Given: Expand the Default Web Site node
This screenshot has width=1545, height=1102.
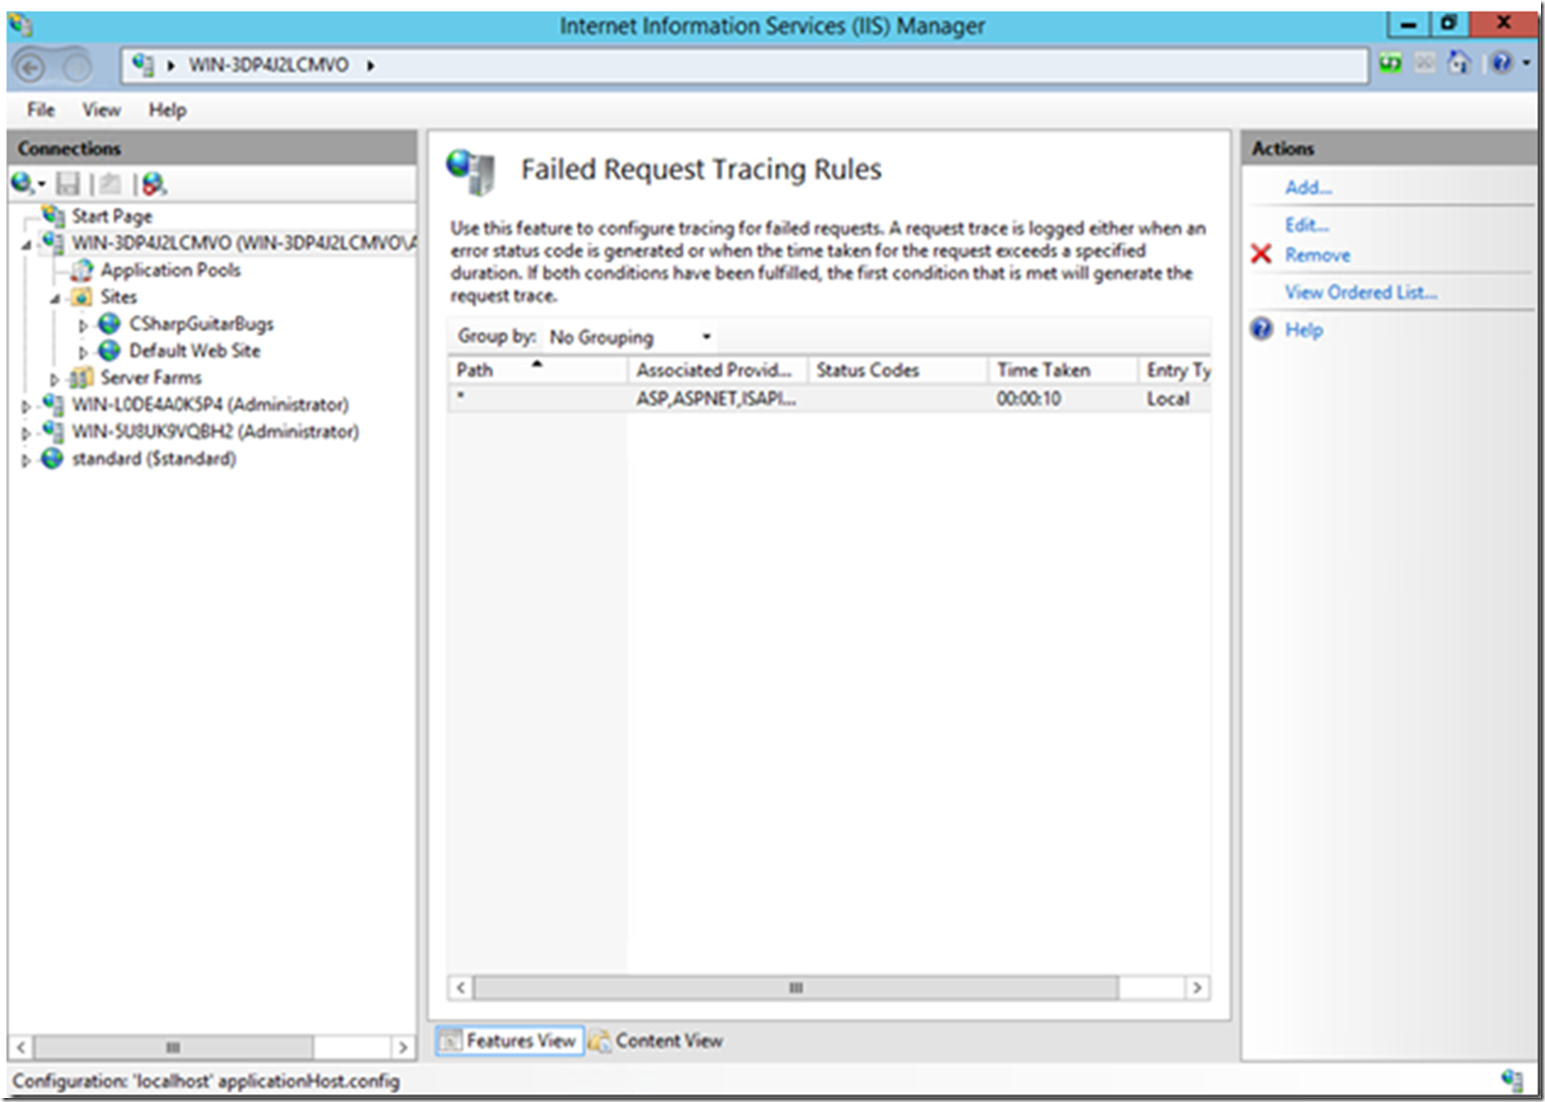Looking at the screenshot, I should (84, 352).
